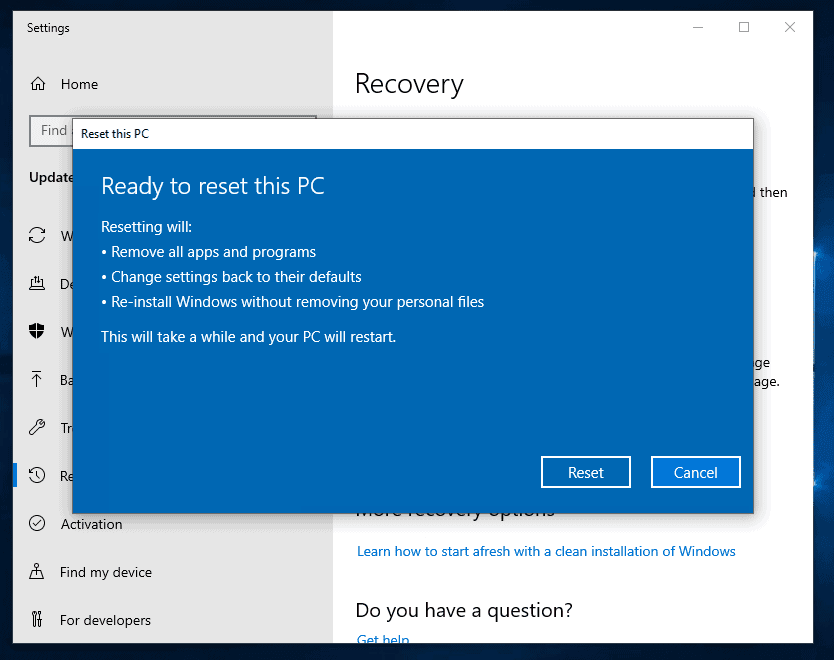Select the Troubleshoot wrench icon
The height and width of the screenshot is (660, 834).
pos(37,427)
